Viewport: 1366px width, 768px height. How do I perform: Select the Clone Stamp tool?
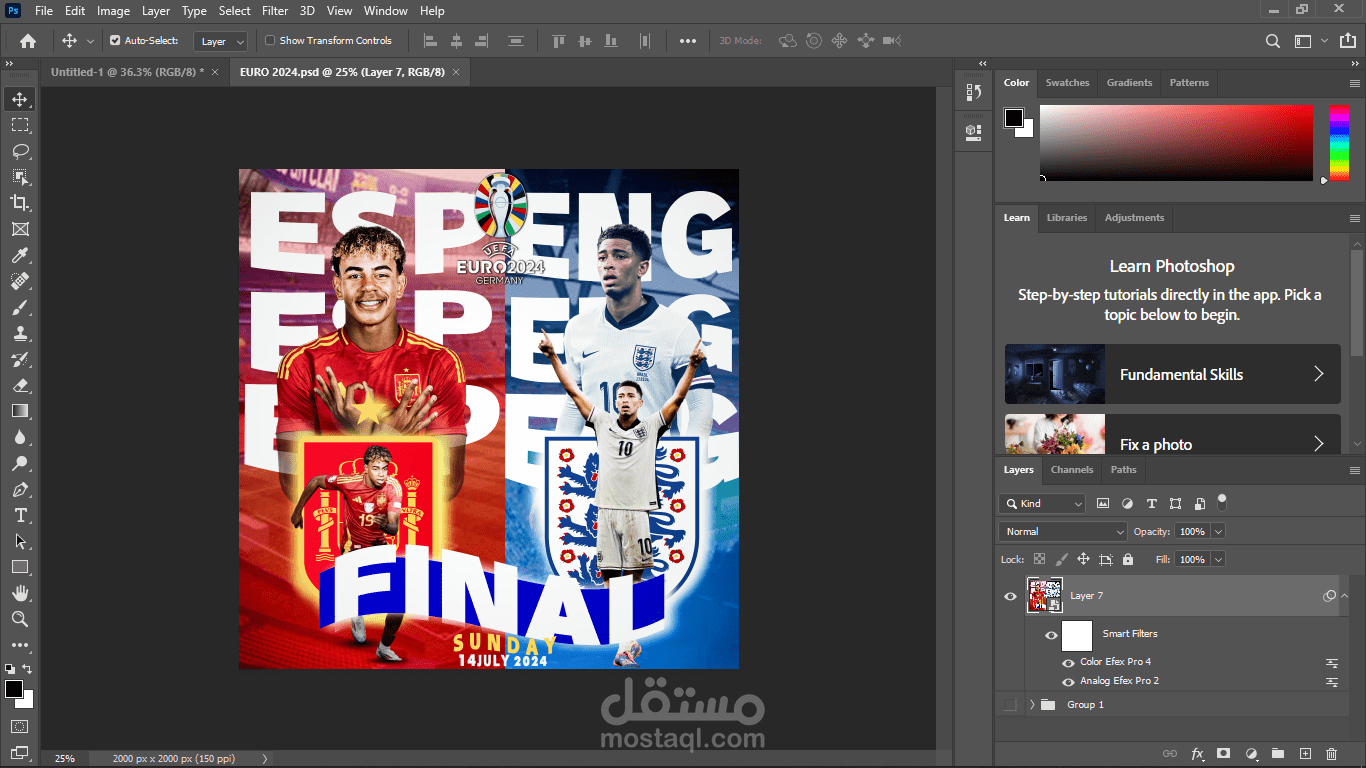(x=20, y=333)
